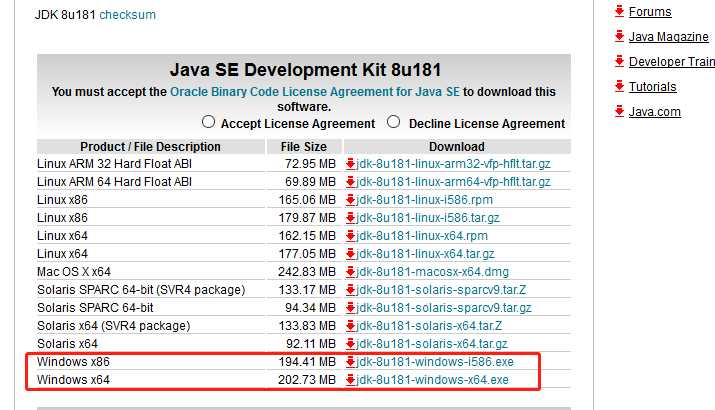Click the red arrow icon next to Tutorials
Screen dimensions: 715x410
point(619,87)
